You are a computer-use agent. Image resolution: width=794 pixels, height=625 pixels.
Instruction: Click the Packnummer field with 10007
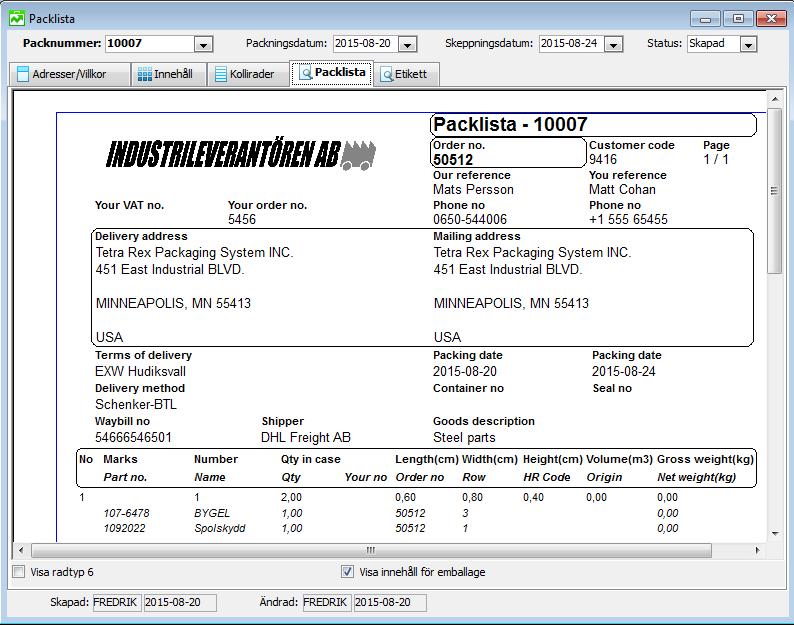(150, 44)
